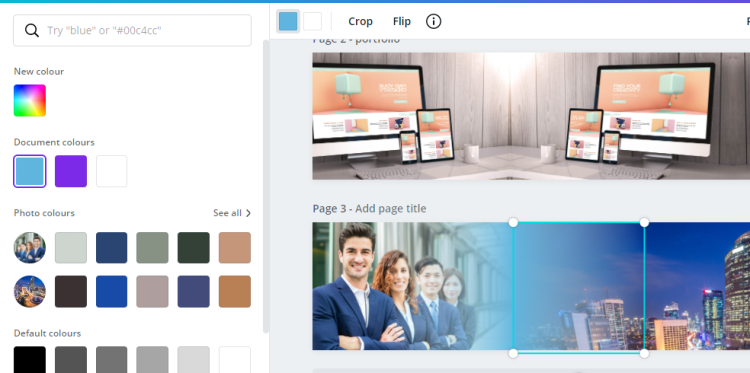This screenshot has height=373, width=750.
Task: Pick the dark green photo colour swatch
Action: click(x=193, y=248)
